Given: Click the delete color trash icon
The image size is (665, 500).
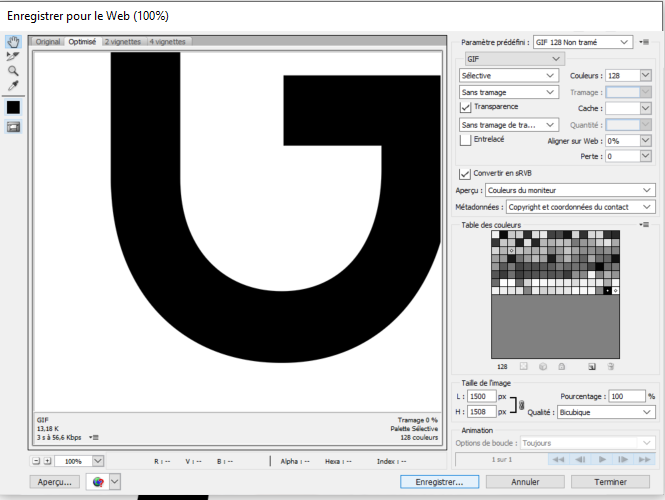Looking at the screenshot, I should click(611, 366).
